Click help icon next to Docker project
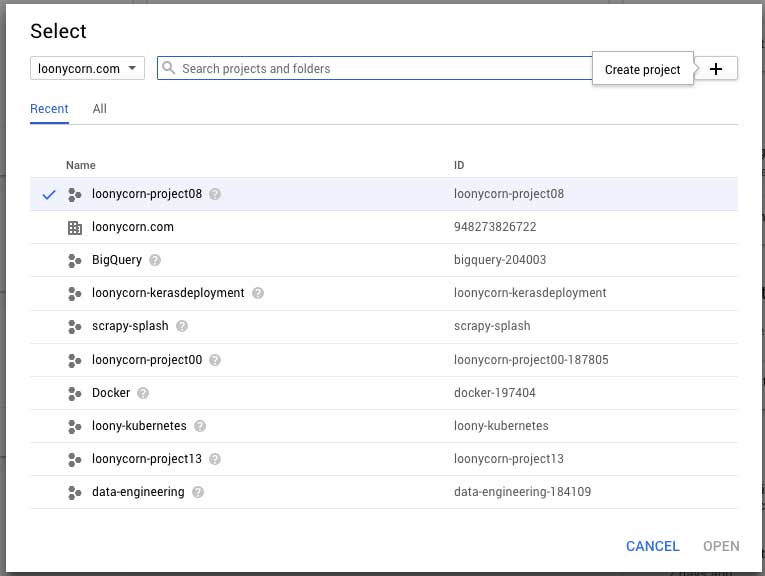765x576 pixels. point(143,393)
